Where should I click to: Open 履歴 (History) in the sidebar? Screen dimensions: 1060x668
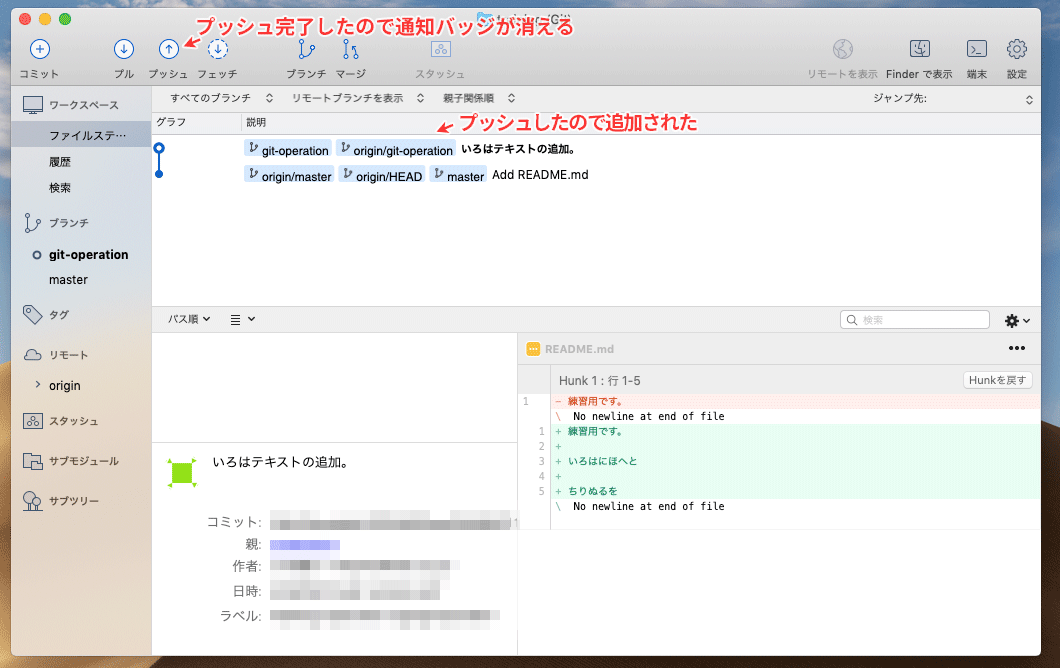pos(59,162)
